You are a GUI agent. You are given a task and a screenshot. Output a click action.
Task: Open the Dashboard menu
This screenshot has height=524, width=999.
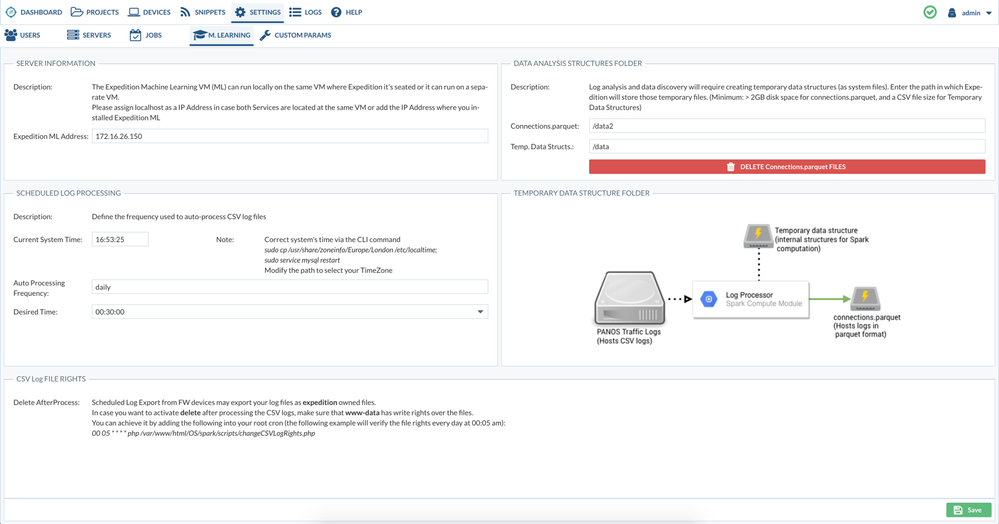(33, 12)
